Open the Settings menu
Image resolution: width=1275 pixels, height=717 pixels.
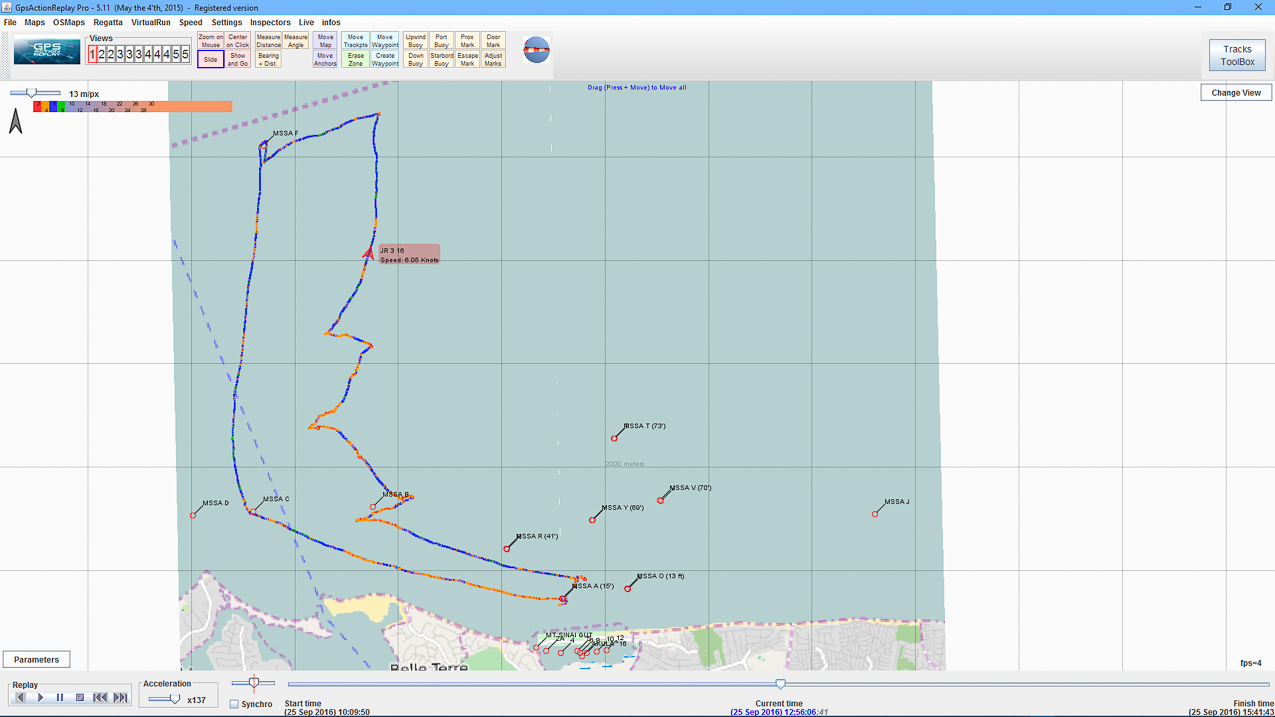226,22
